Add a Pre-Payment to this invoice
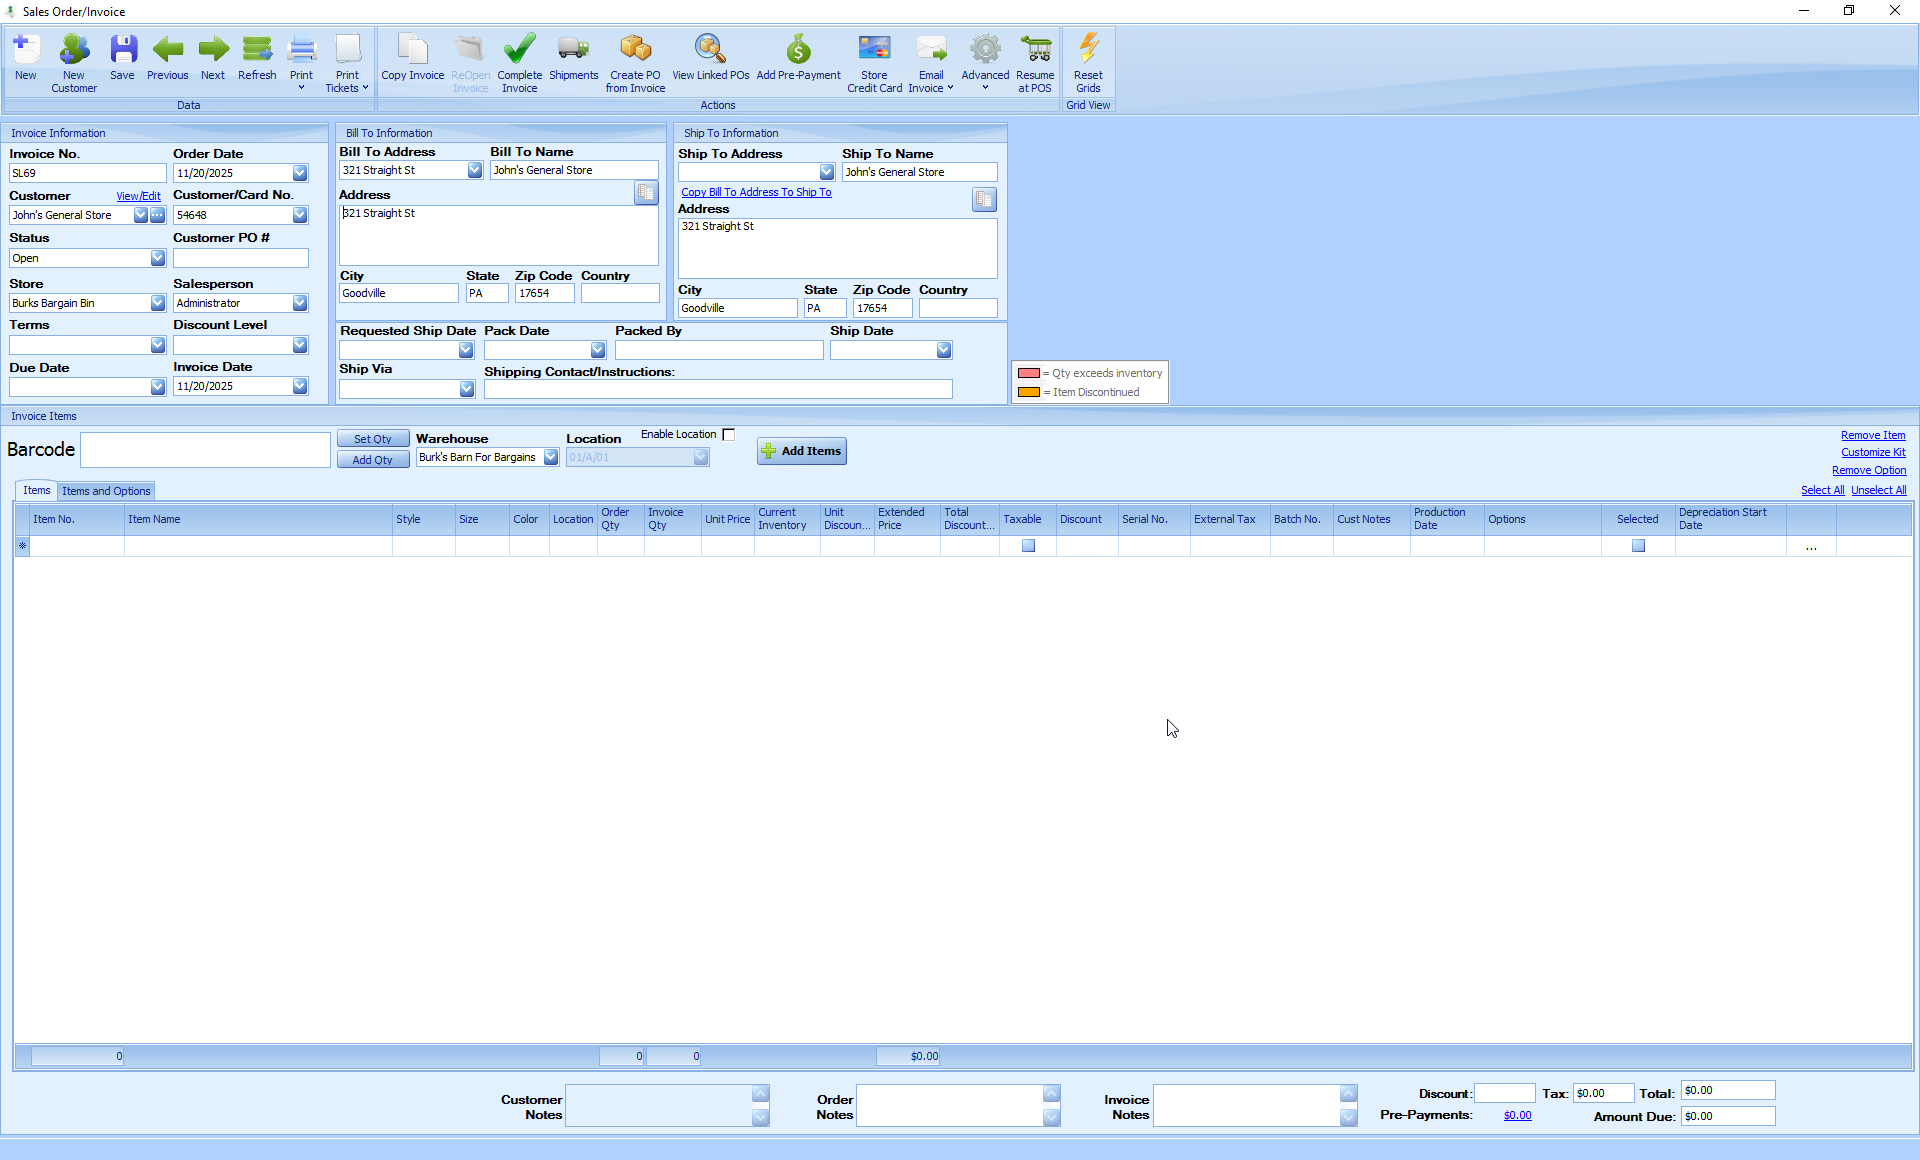 tap(797, 60)
